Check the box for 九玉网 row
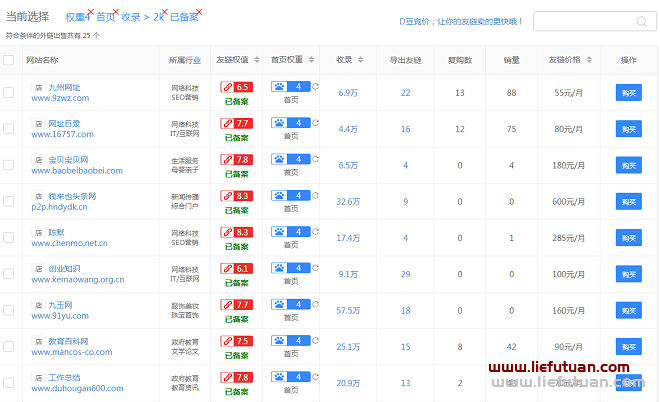This screenshot has width=660, height=402. 8,310
